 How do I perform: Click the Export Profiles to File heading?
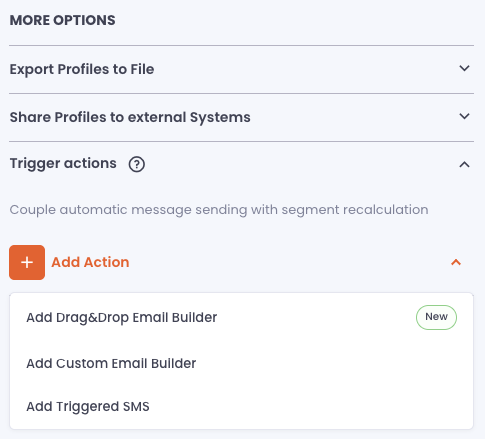tap(82, 69)
